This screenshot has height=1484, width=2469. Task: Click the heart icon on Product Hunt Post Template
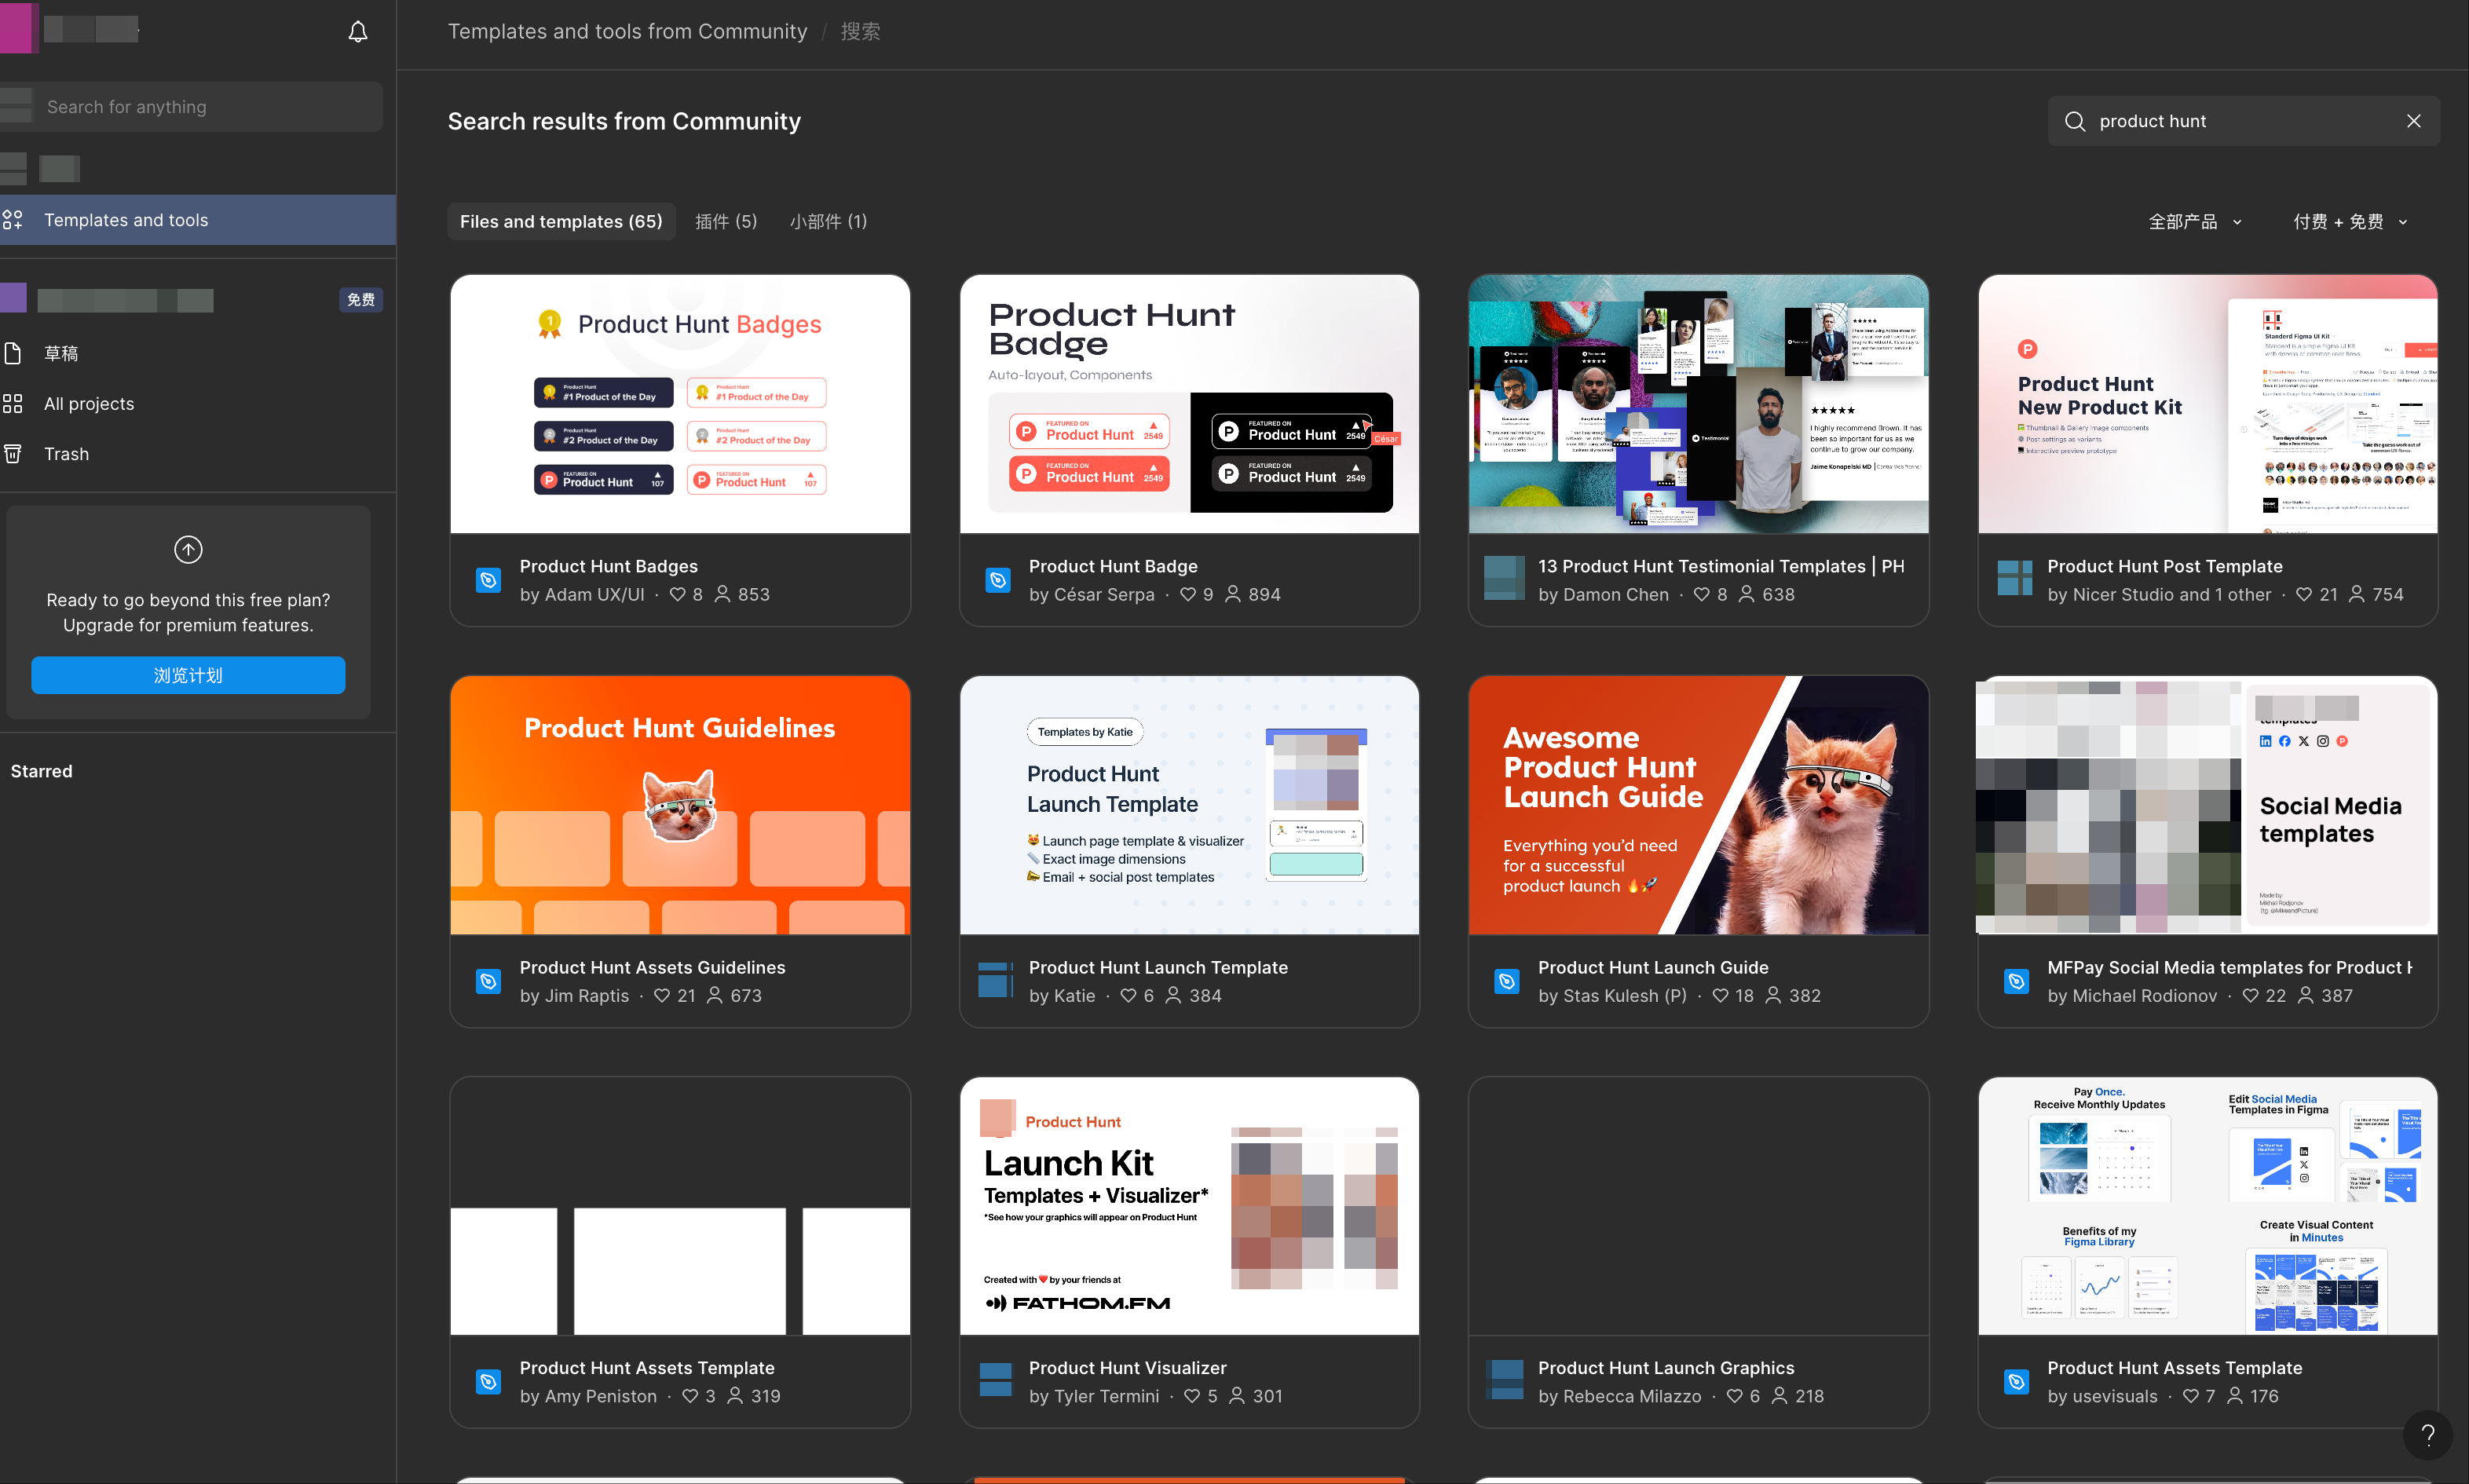[2304, 594]
